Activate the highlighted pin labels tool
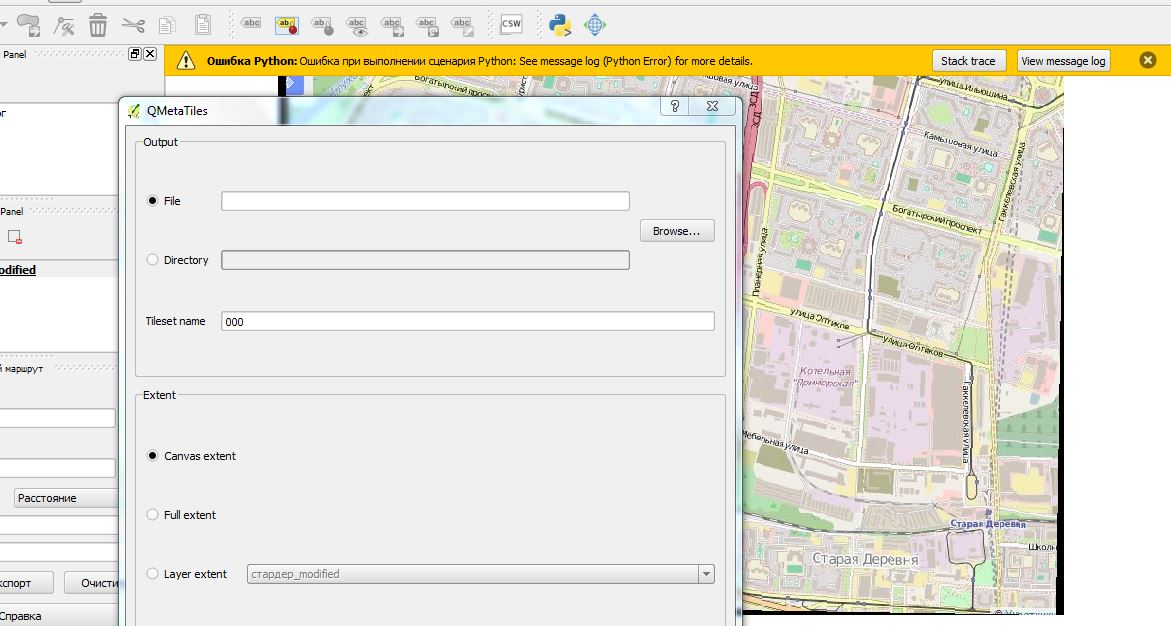Screen dimensions: 1171x626 click(x=287, y=25)
